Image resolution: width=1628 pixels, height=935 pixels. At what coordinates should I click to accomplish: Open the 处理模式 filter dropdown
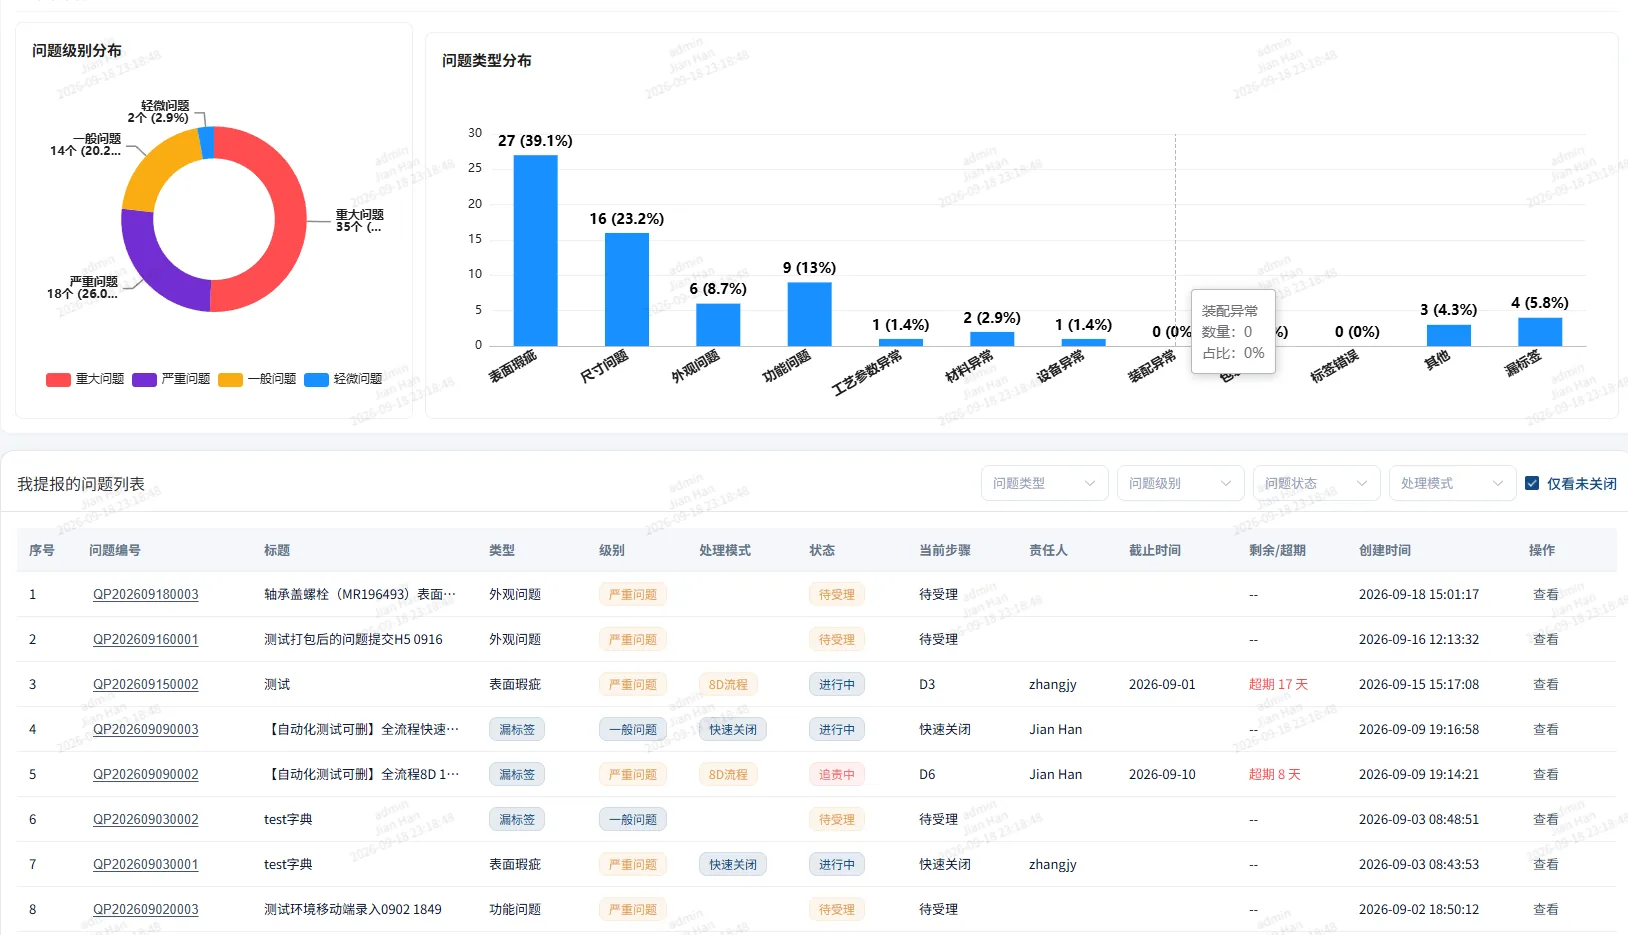tap(1452, 483)
